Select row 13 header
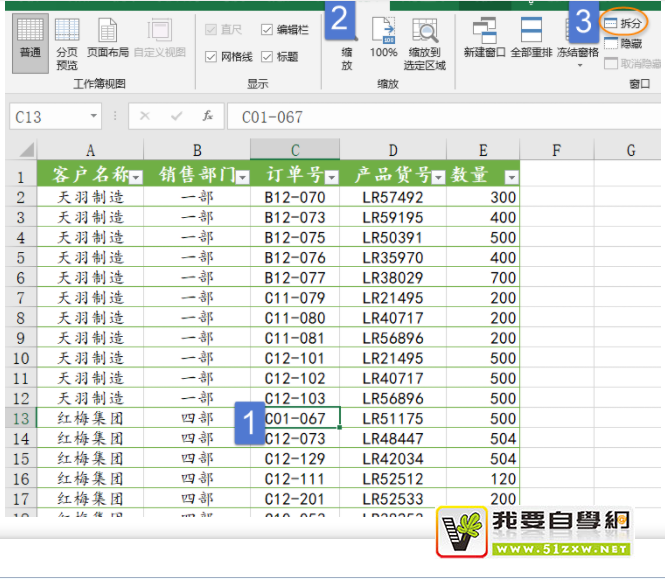 20,417
